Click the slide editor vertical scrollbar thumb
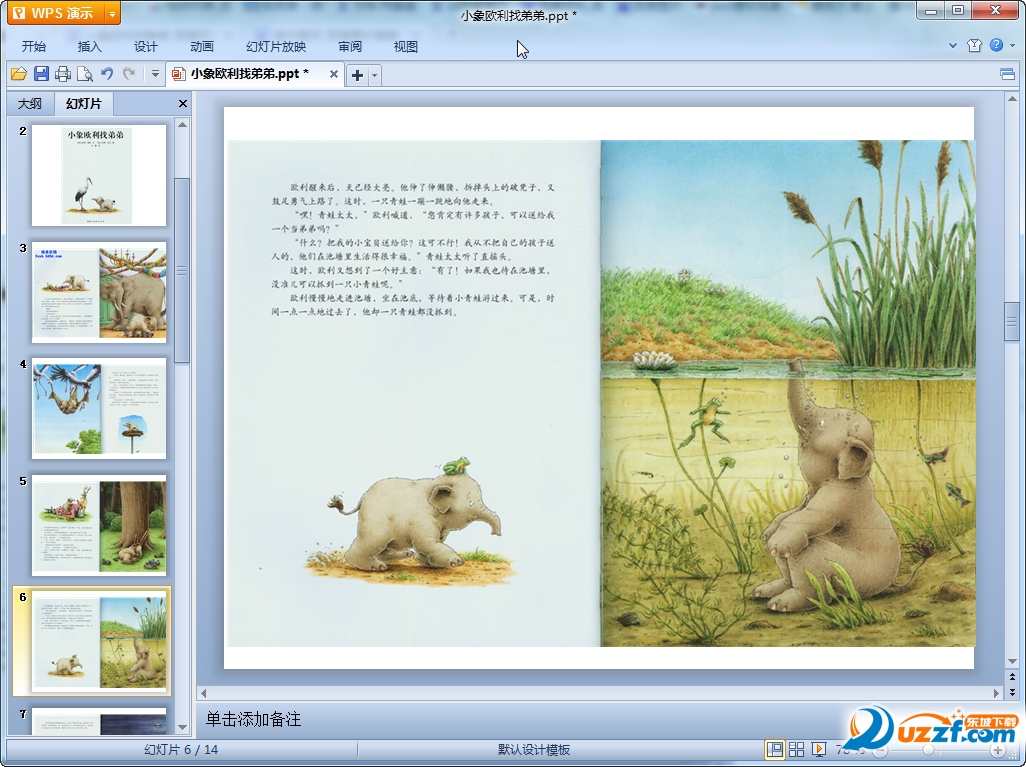This screenshot has width=1026, height=767. [x=1012, y=321]
